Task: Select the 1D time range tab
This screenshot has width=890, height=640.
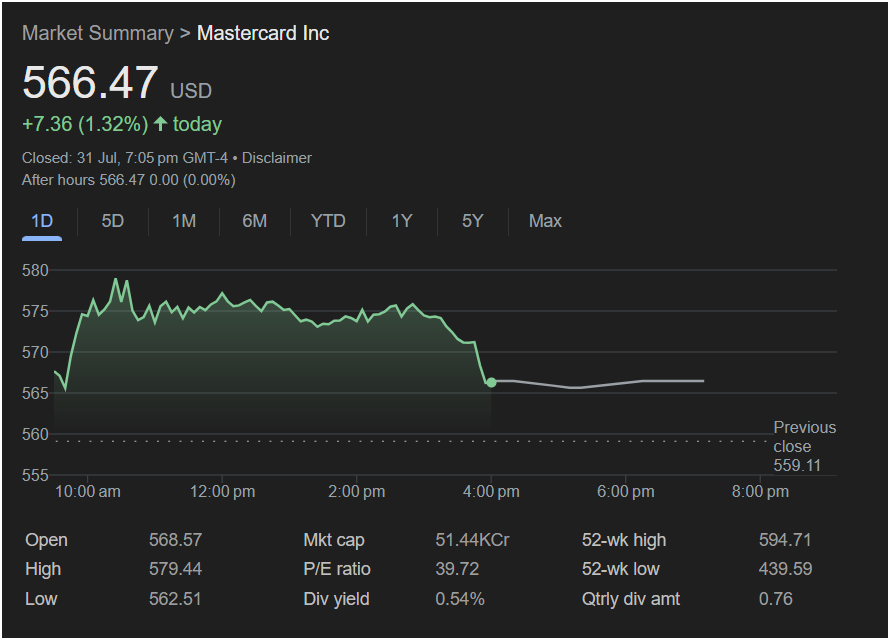Action: coord(42,221)
